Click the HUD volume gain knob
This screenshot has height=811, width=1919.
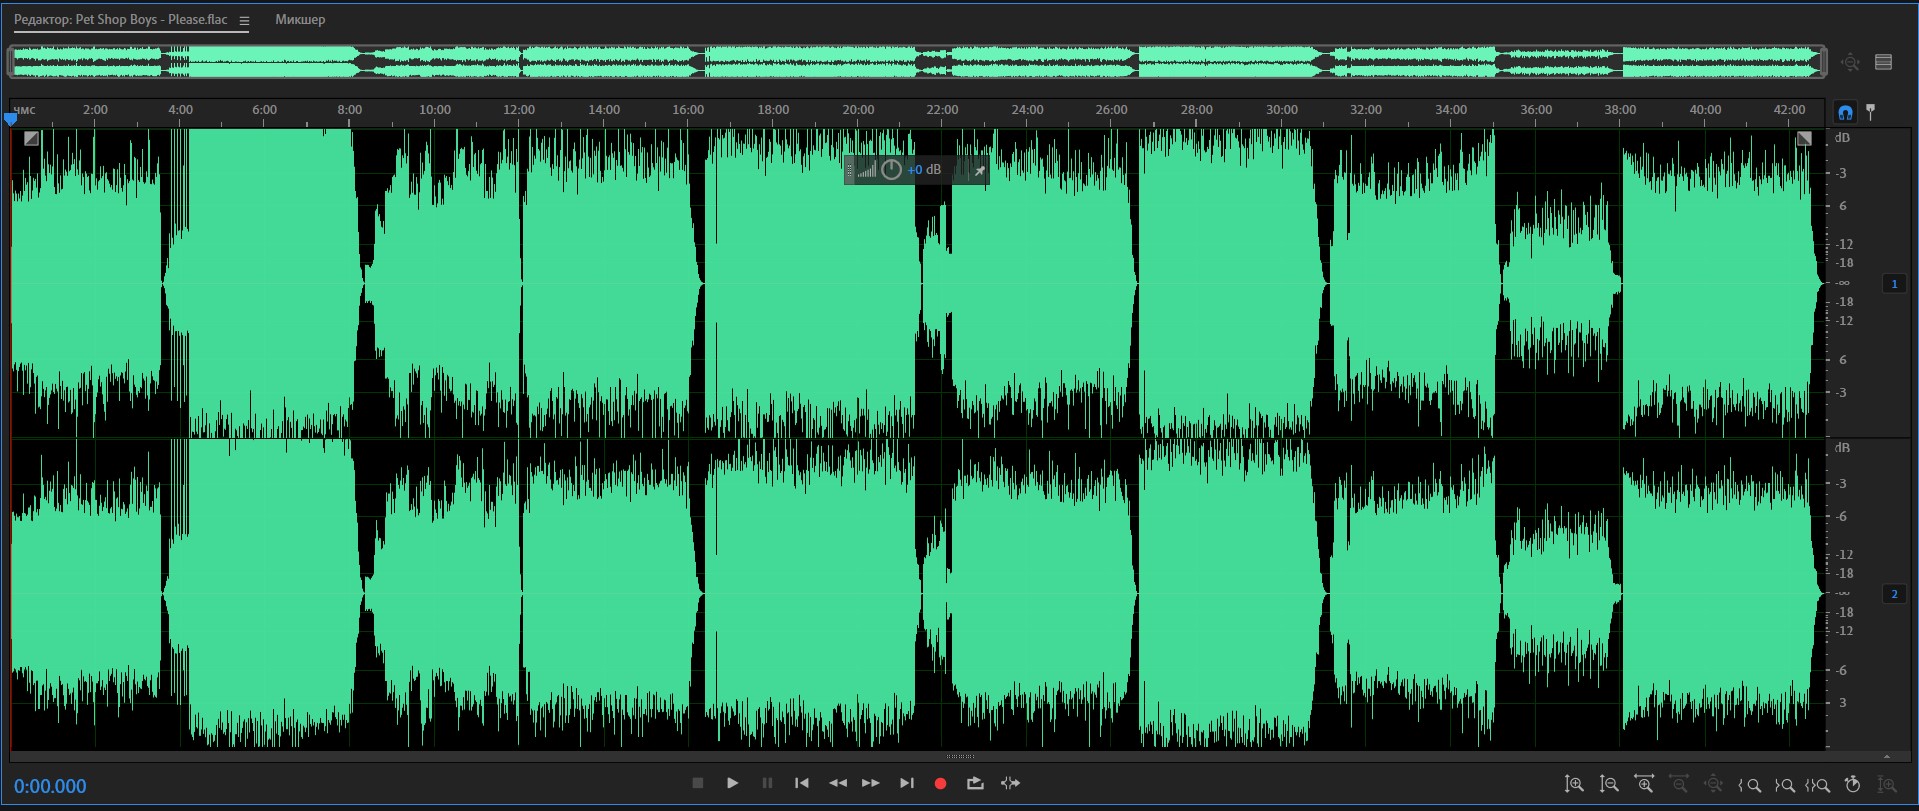[891, 170]
